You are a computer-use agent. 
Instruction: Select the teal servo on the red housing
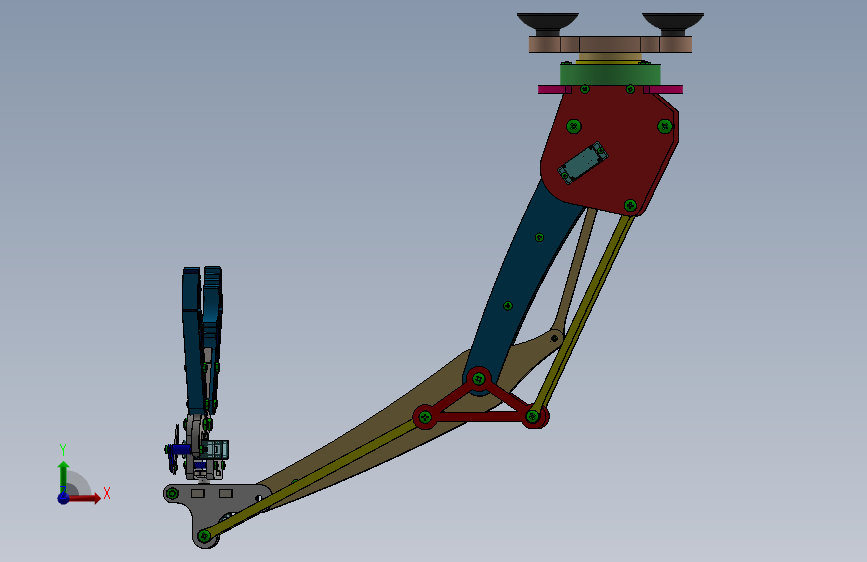583,163
